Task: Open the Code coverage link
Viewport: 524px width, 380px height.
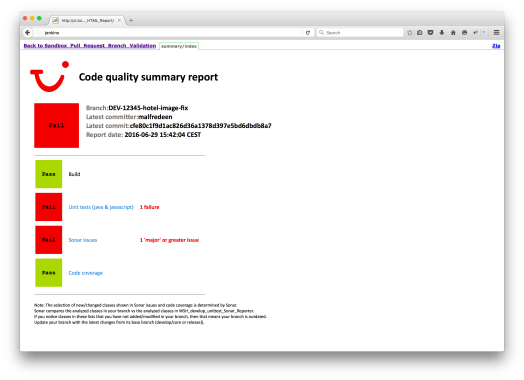Action: point(86,273)
